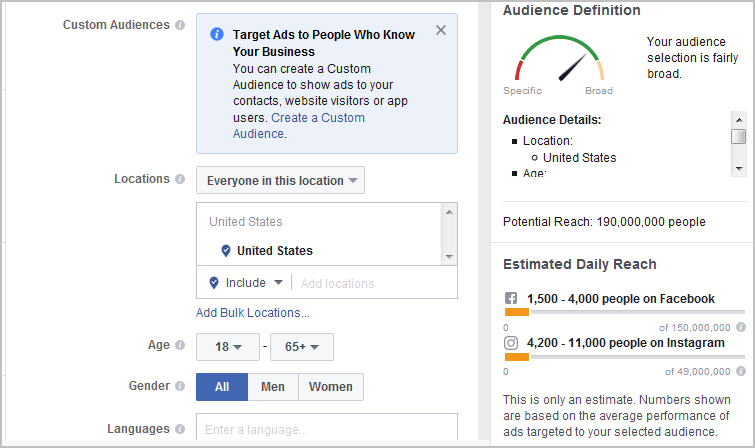Click info icon beside Instagram 49,000,000 reach

click(741, 371)
